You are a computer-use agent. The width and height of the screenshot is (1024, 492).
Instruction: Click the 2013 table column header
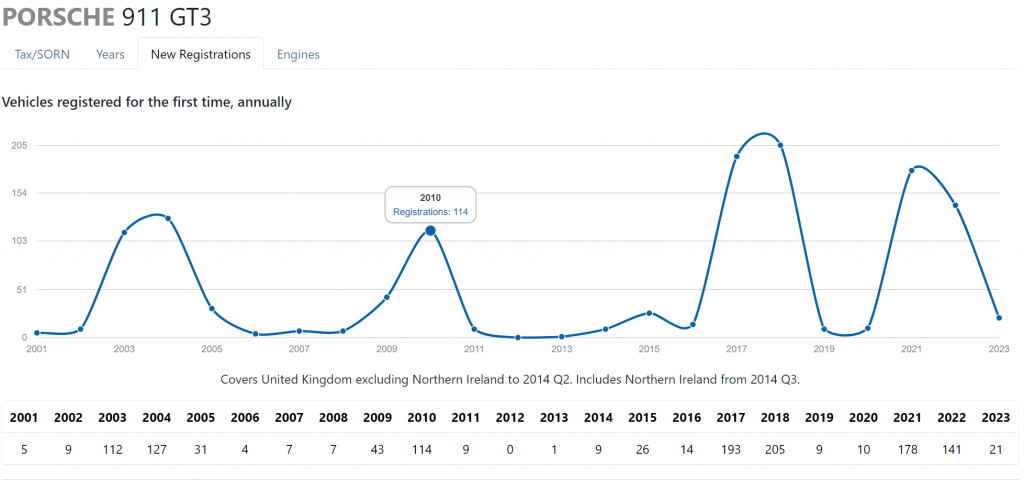click(x=554, y=418)
